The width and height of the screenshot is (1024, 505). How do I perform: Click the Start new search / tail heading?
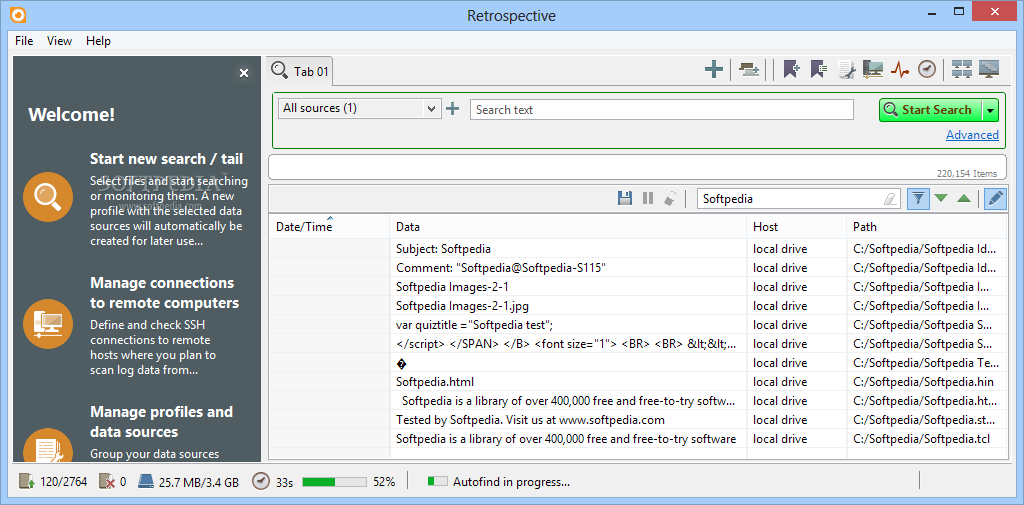coord(167,159)
